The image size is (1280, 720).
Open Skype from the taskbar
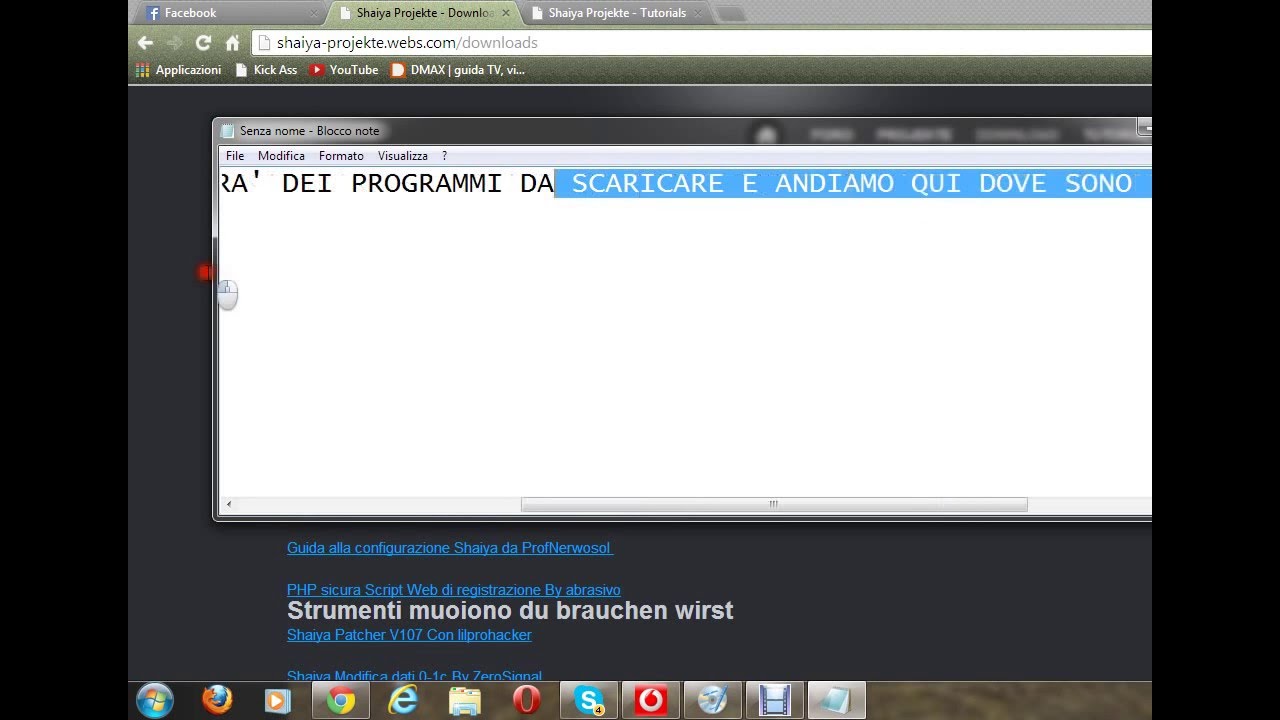(589, 700)
